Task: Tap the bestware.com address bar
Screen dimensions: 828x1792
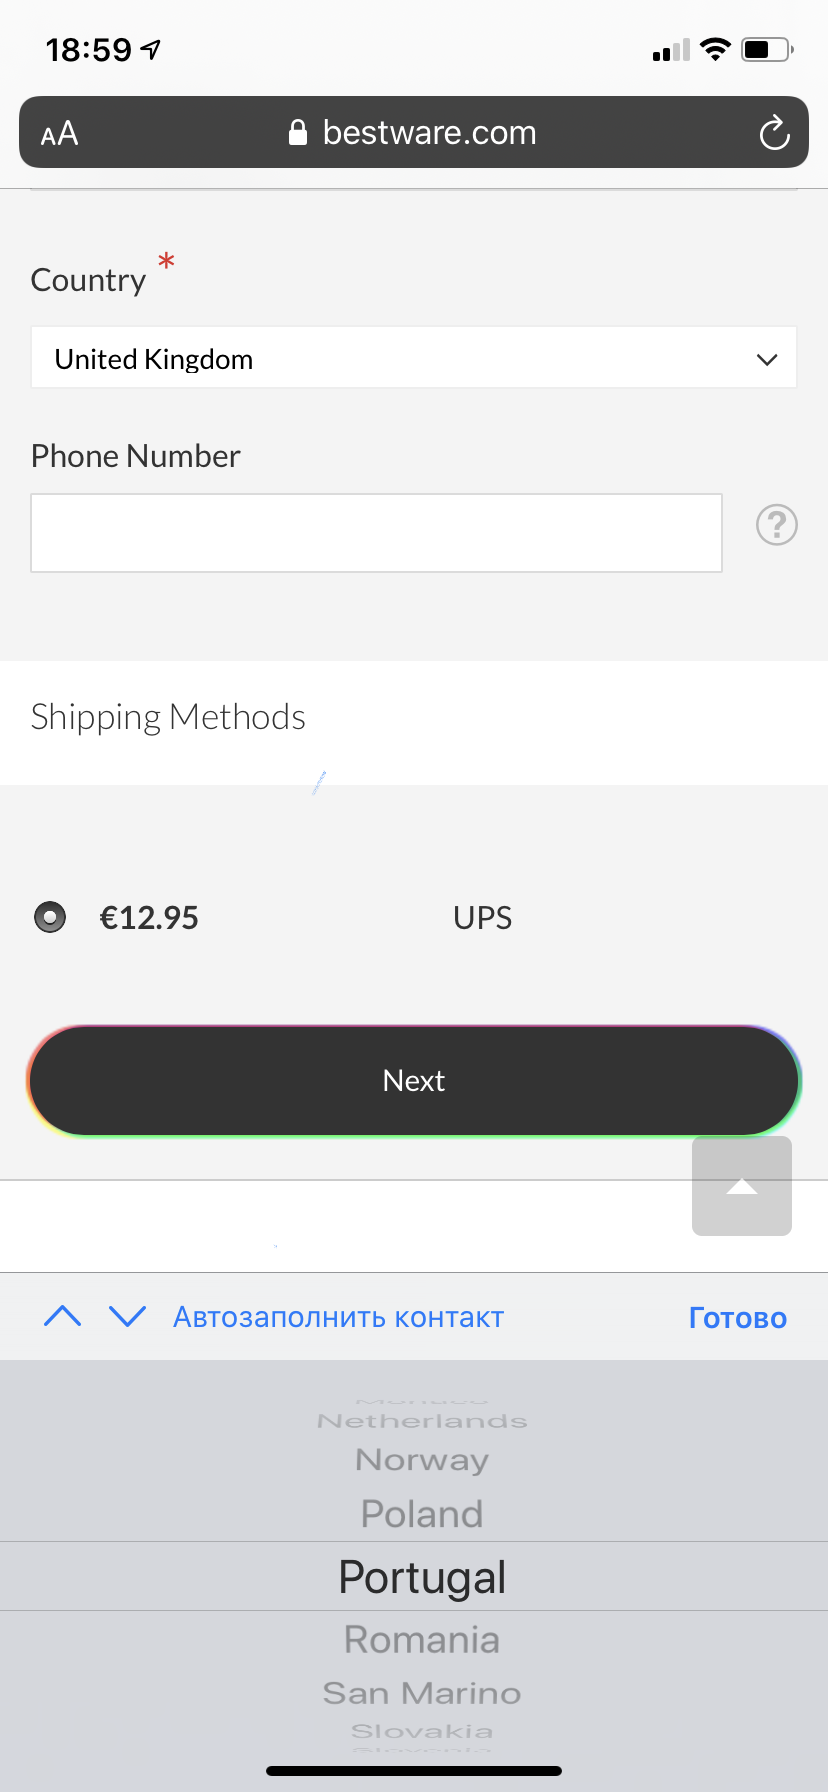Action: pos(414,132)
